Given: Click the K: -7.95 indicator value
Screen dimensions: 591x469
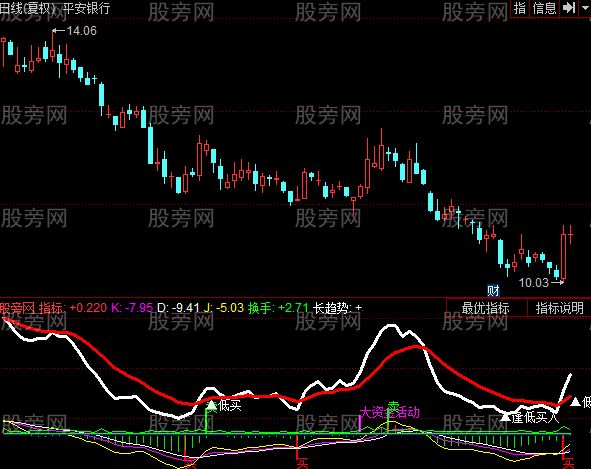Looking at the screenshot, I should pyautogui.click(x=132, y=308).
